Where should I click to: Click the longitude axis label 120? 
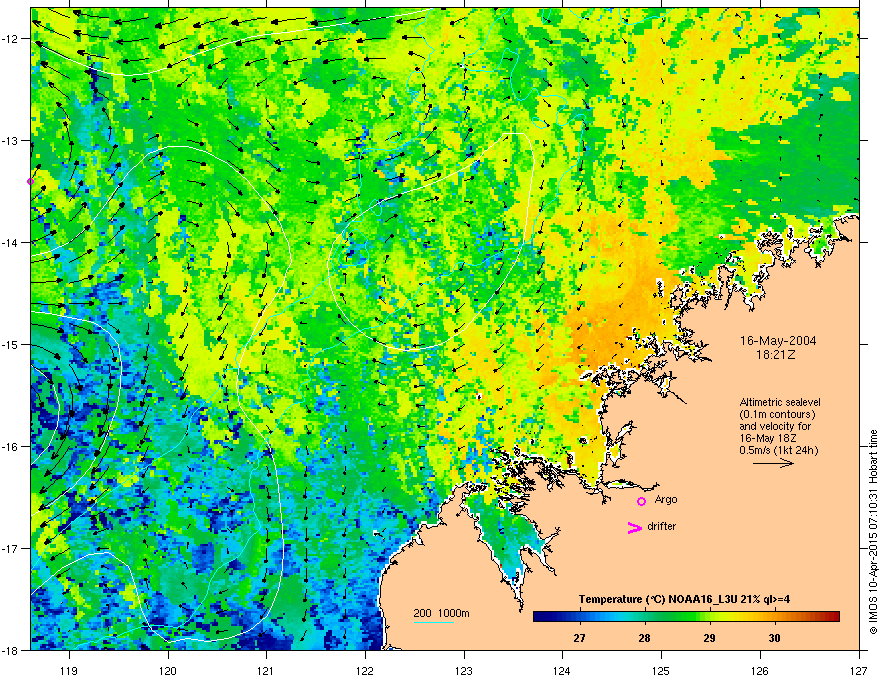(168, 670)
